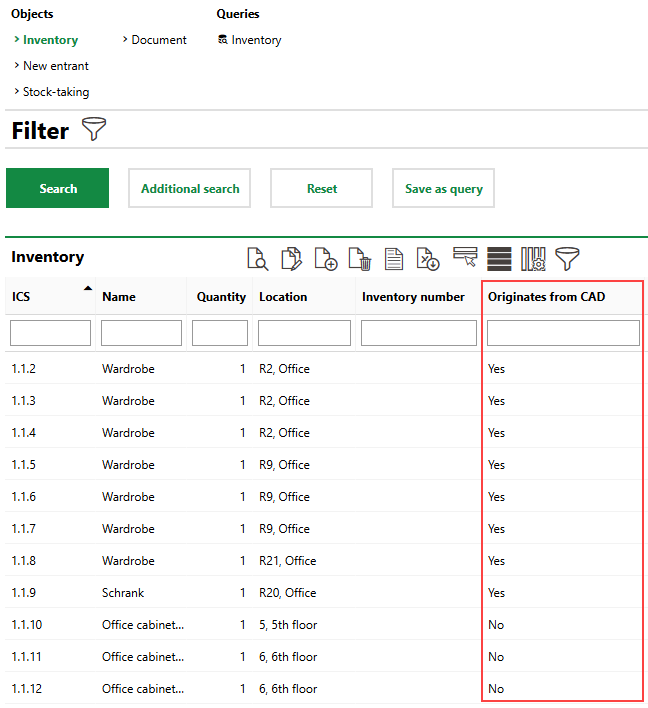Screen dimensions: 648x708
Task: Click the Save as query button
Action: [443, 188]
